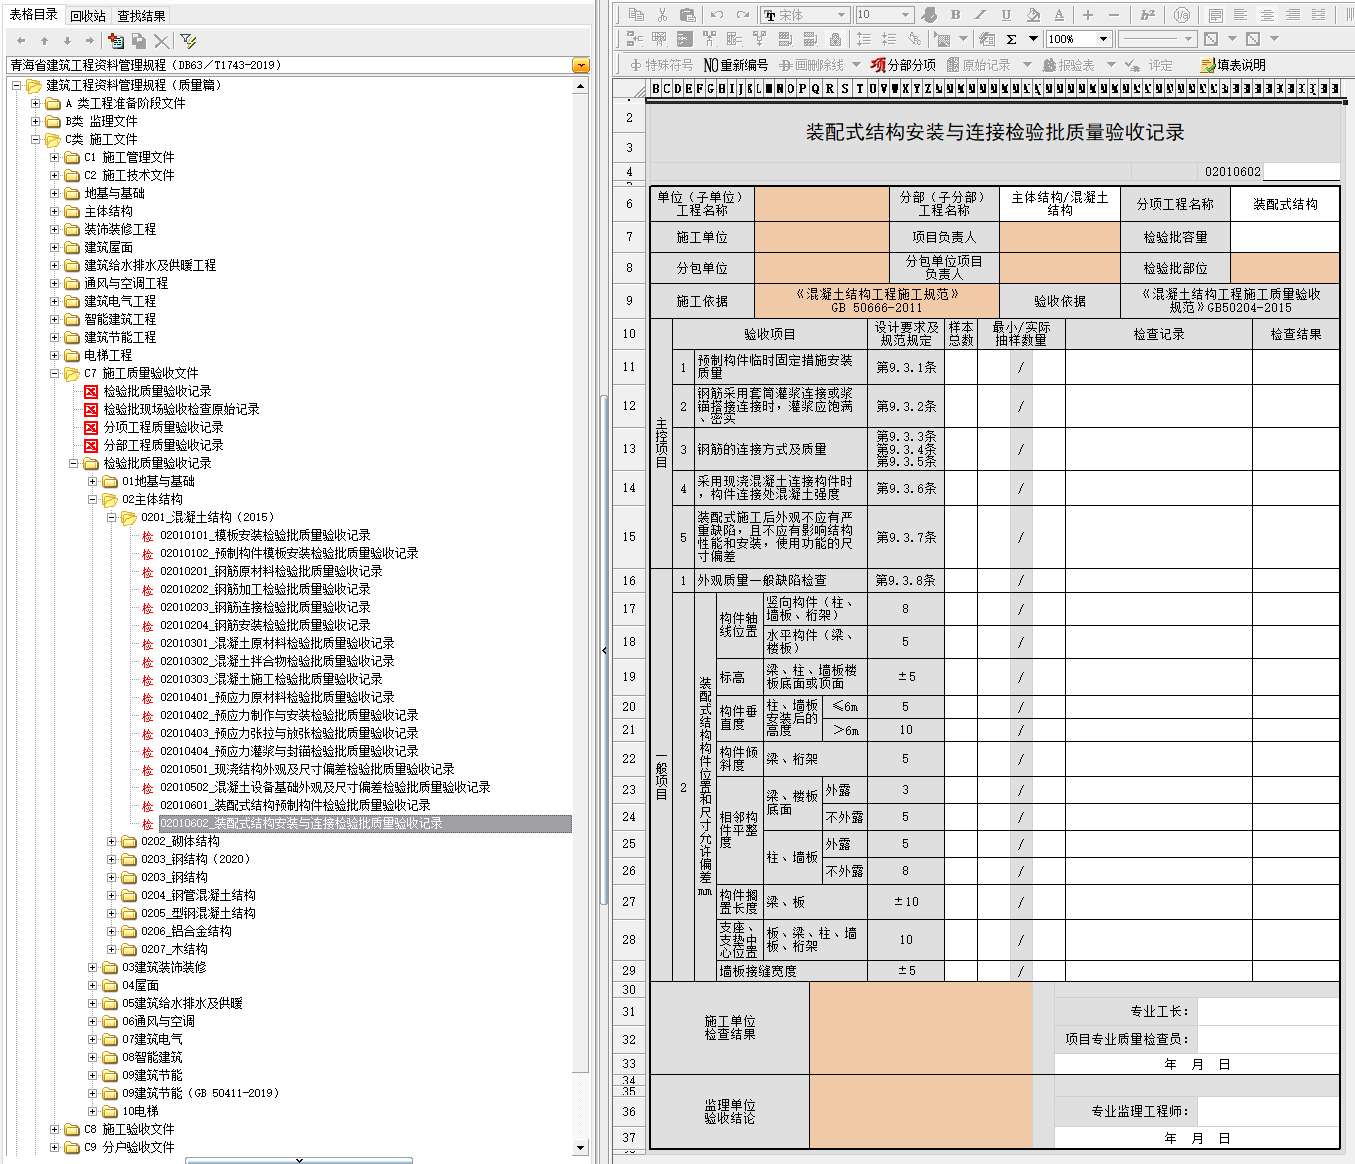Viewport: 1355px width, 1164px height.
Task: Toggle justified text alignment
Action: coord(1318,15)
